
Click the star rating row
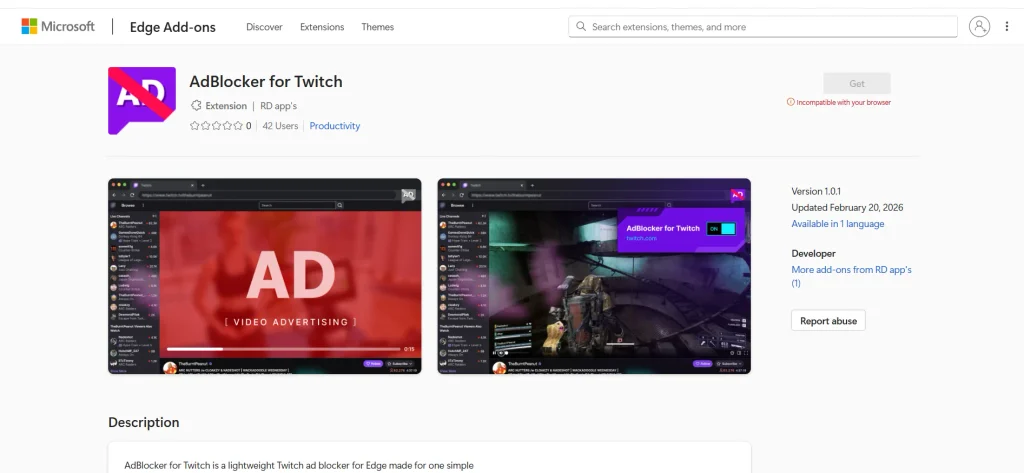tap(216, 126)
